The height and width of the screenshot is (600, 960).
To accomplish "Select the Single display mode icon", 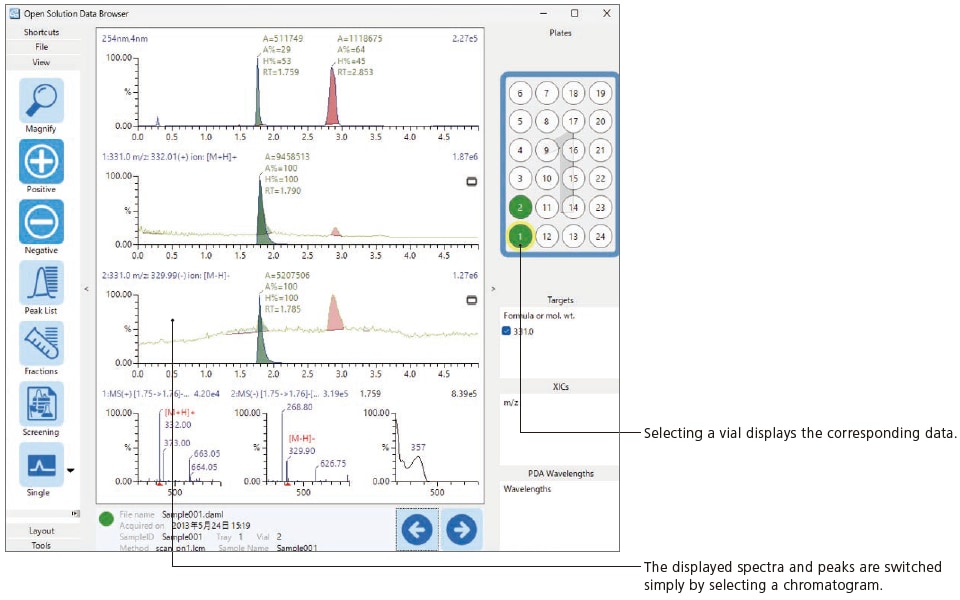I will pos(41,464).
